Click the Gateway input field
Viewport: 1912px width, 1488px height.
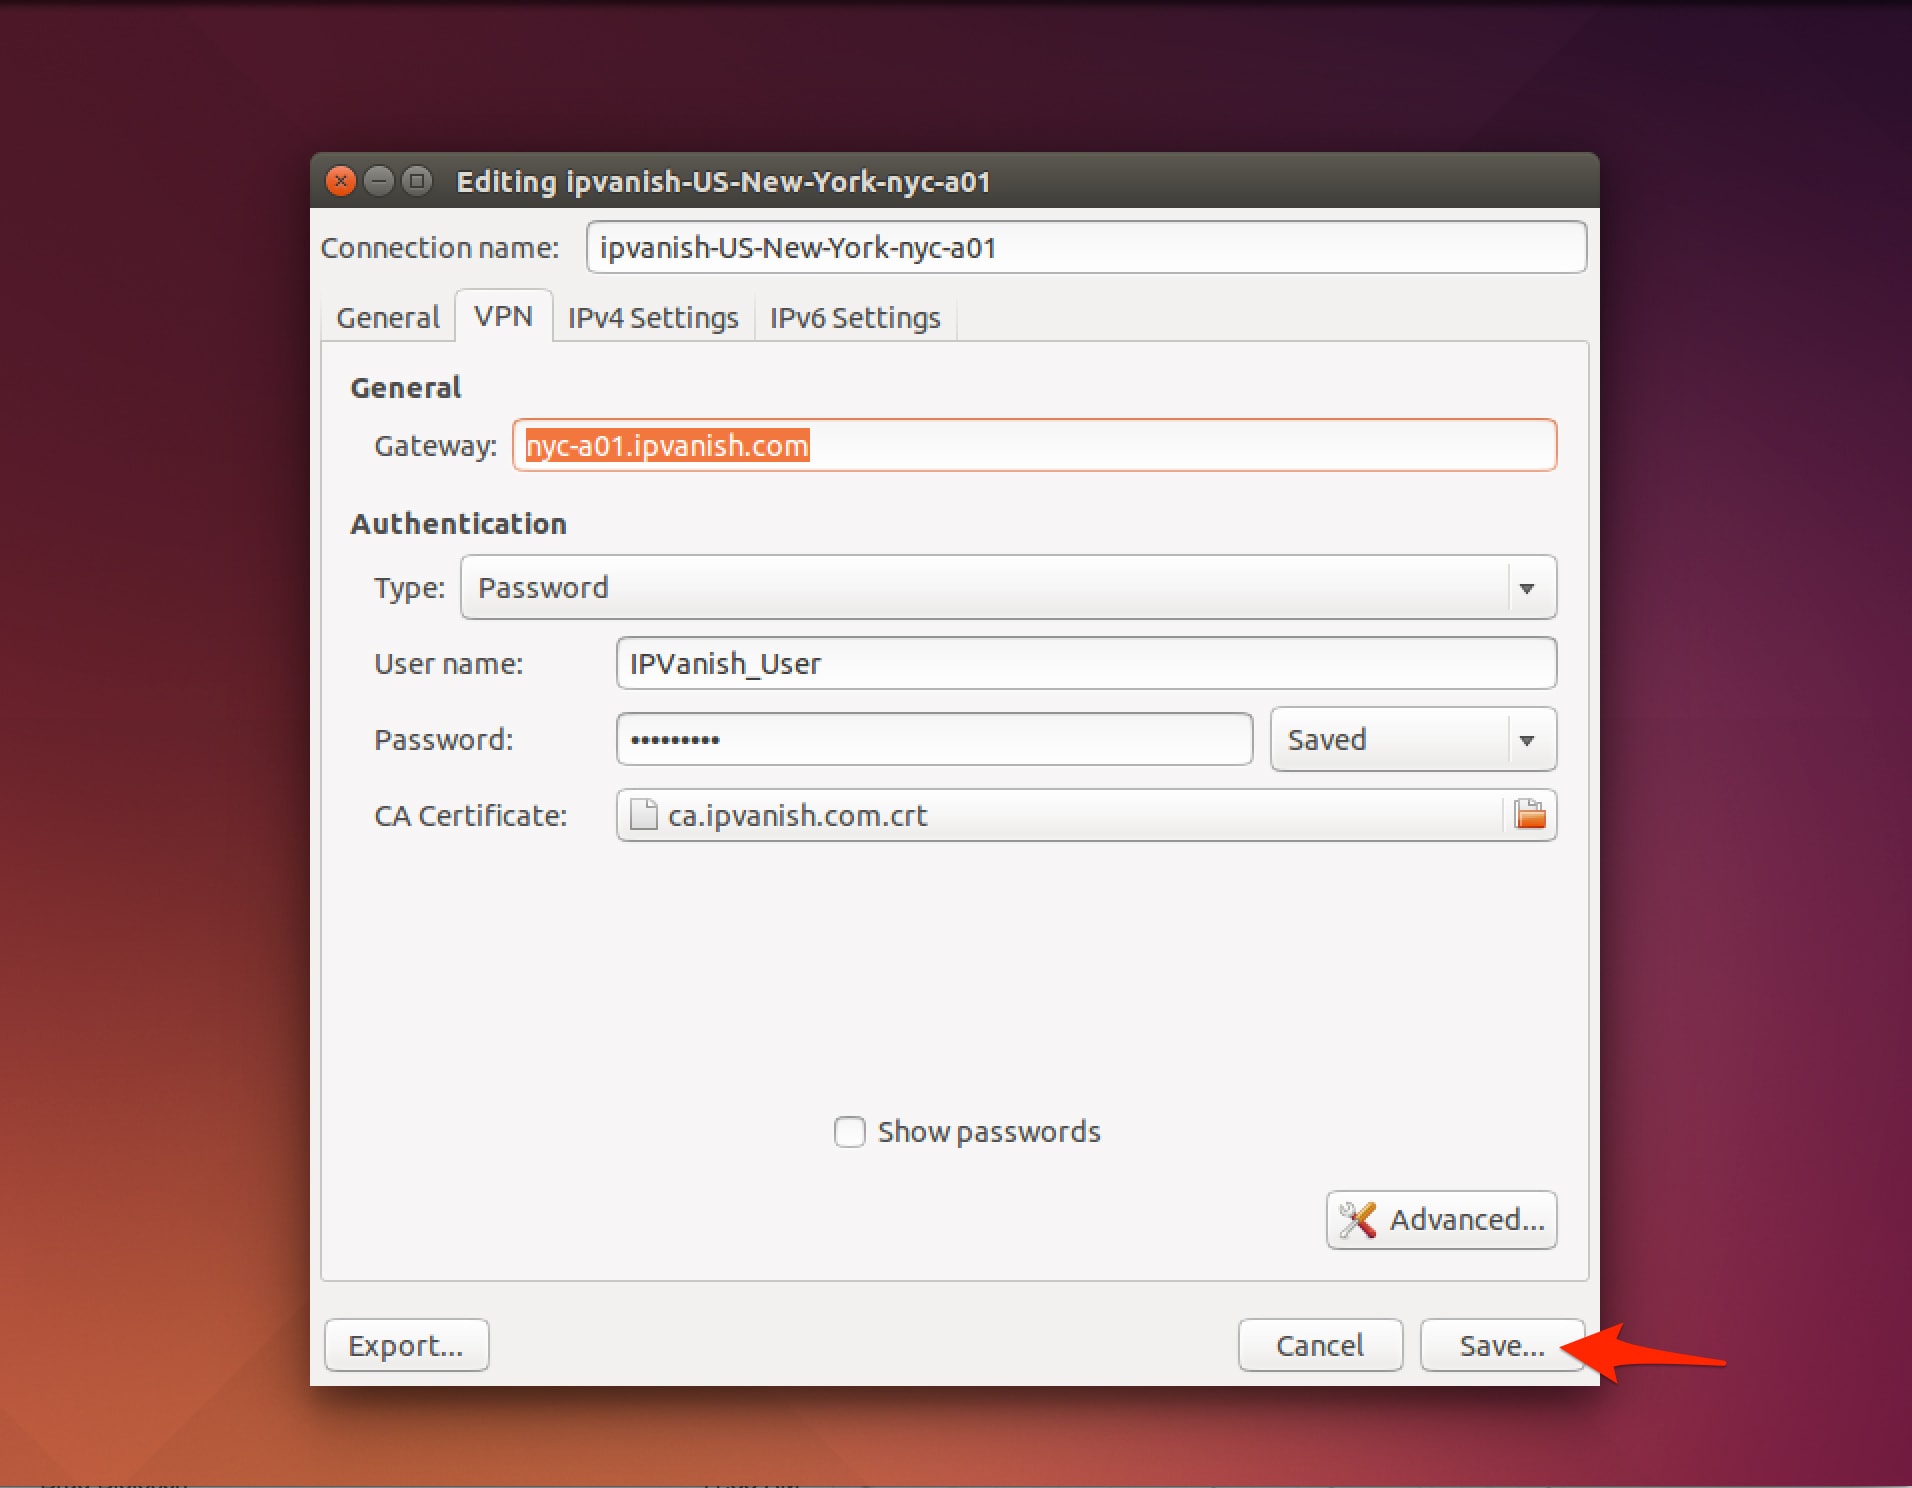pyautogui.click(x=1034, y=445)
